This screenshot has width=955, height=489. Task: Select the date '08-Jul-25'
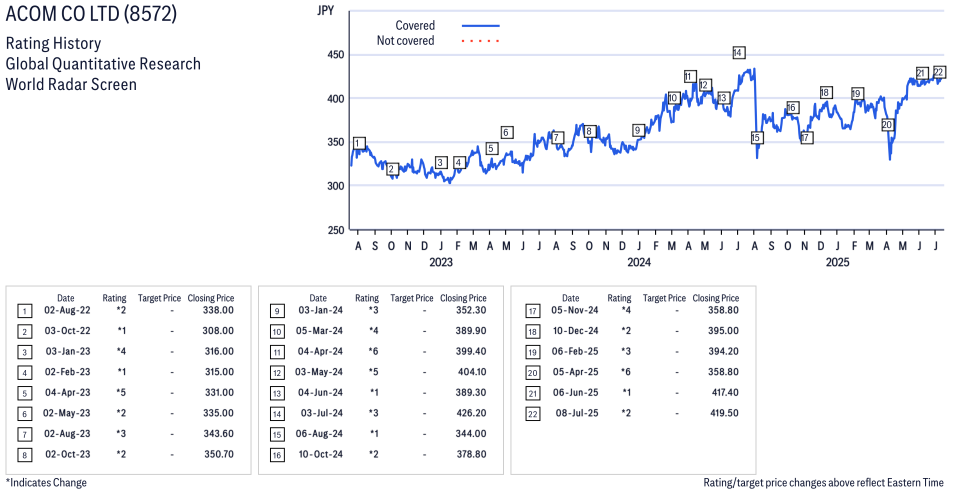[577, 413]
